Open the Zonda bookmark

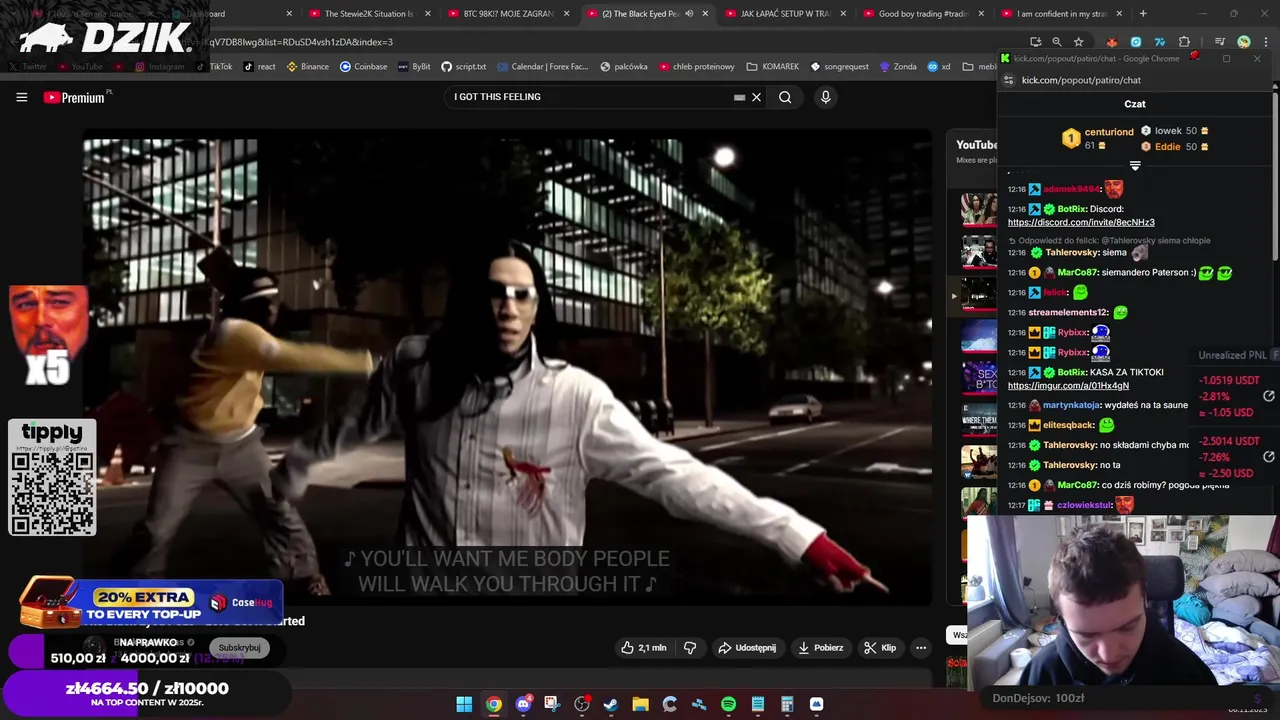[898, 67]
